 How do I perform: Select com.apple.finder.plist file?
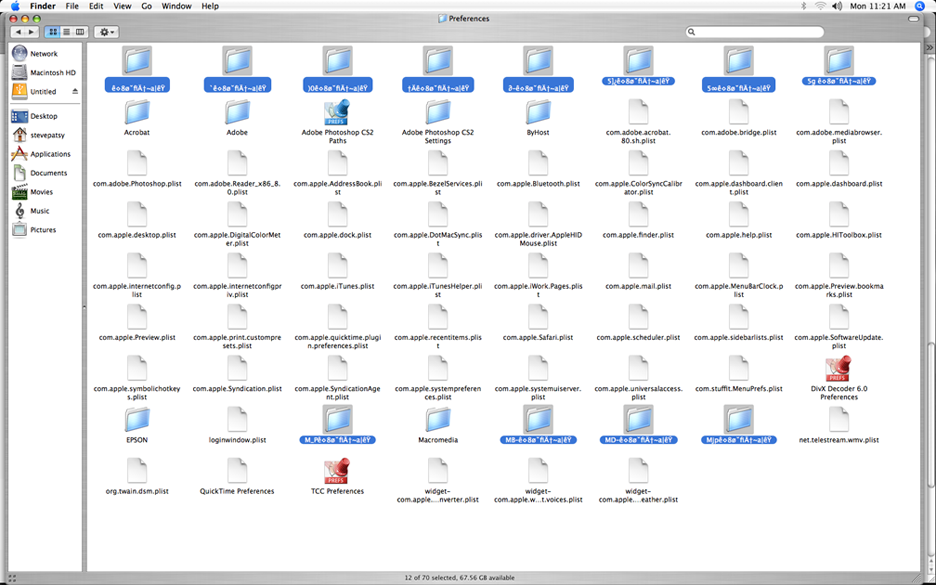[x=638, y=215]
